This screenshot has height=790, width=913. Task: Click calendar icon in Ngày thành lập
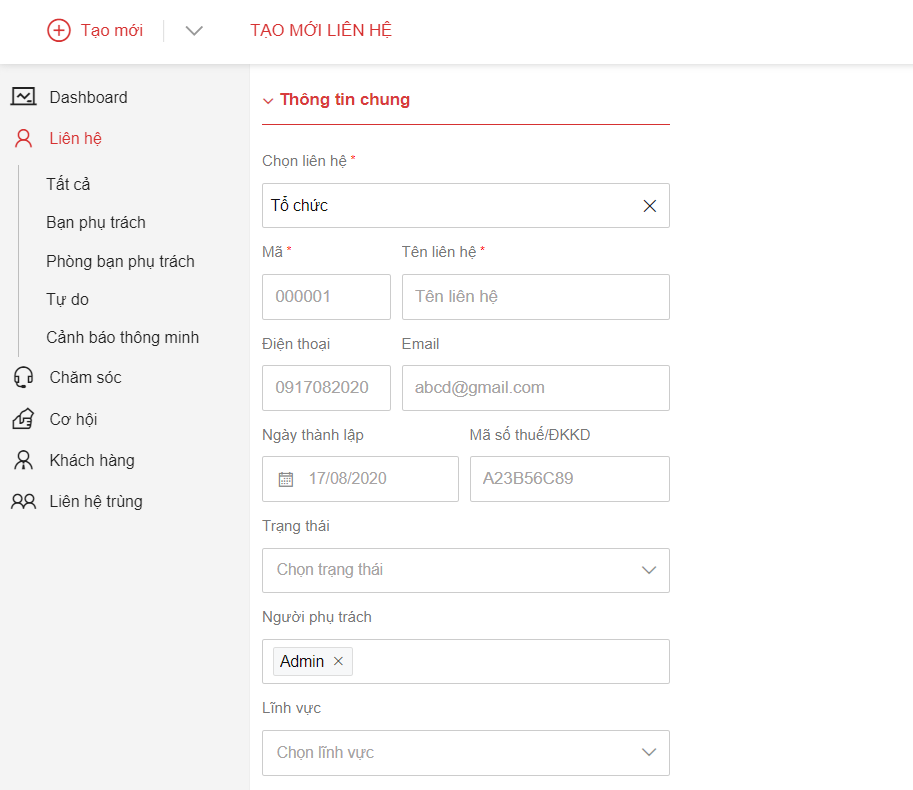(x=286, y=479)
